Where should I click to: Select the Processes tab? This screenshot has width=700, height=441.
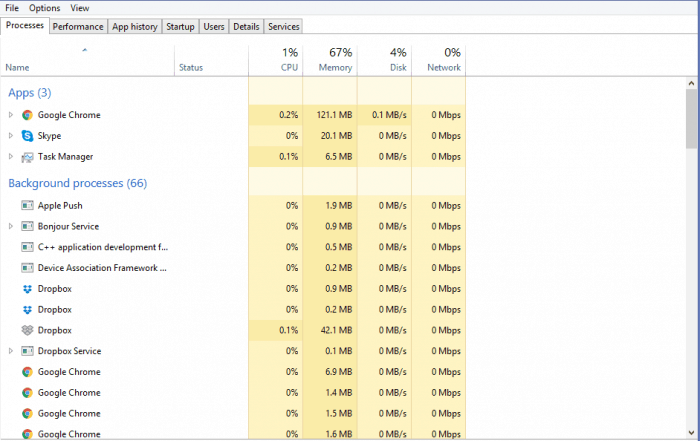(x=25, y=25)
